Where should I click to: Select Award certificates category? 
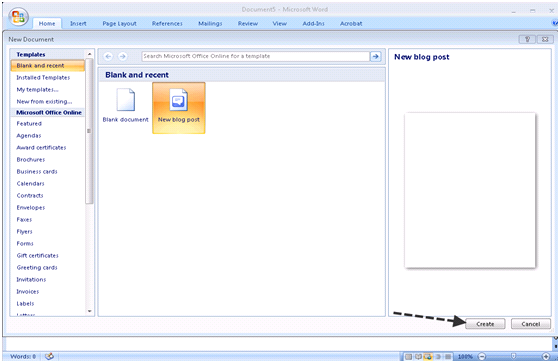tap(41, 148)
